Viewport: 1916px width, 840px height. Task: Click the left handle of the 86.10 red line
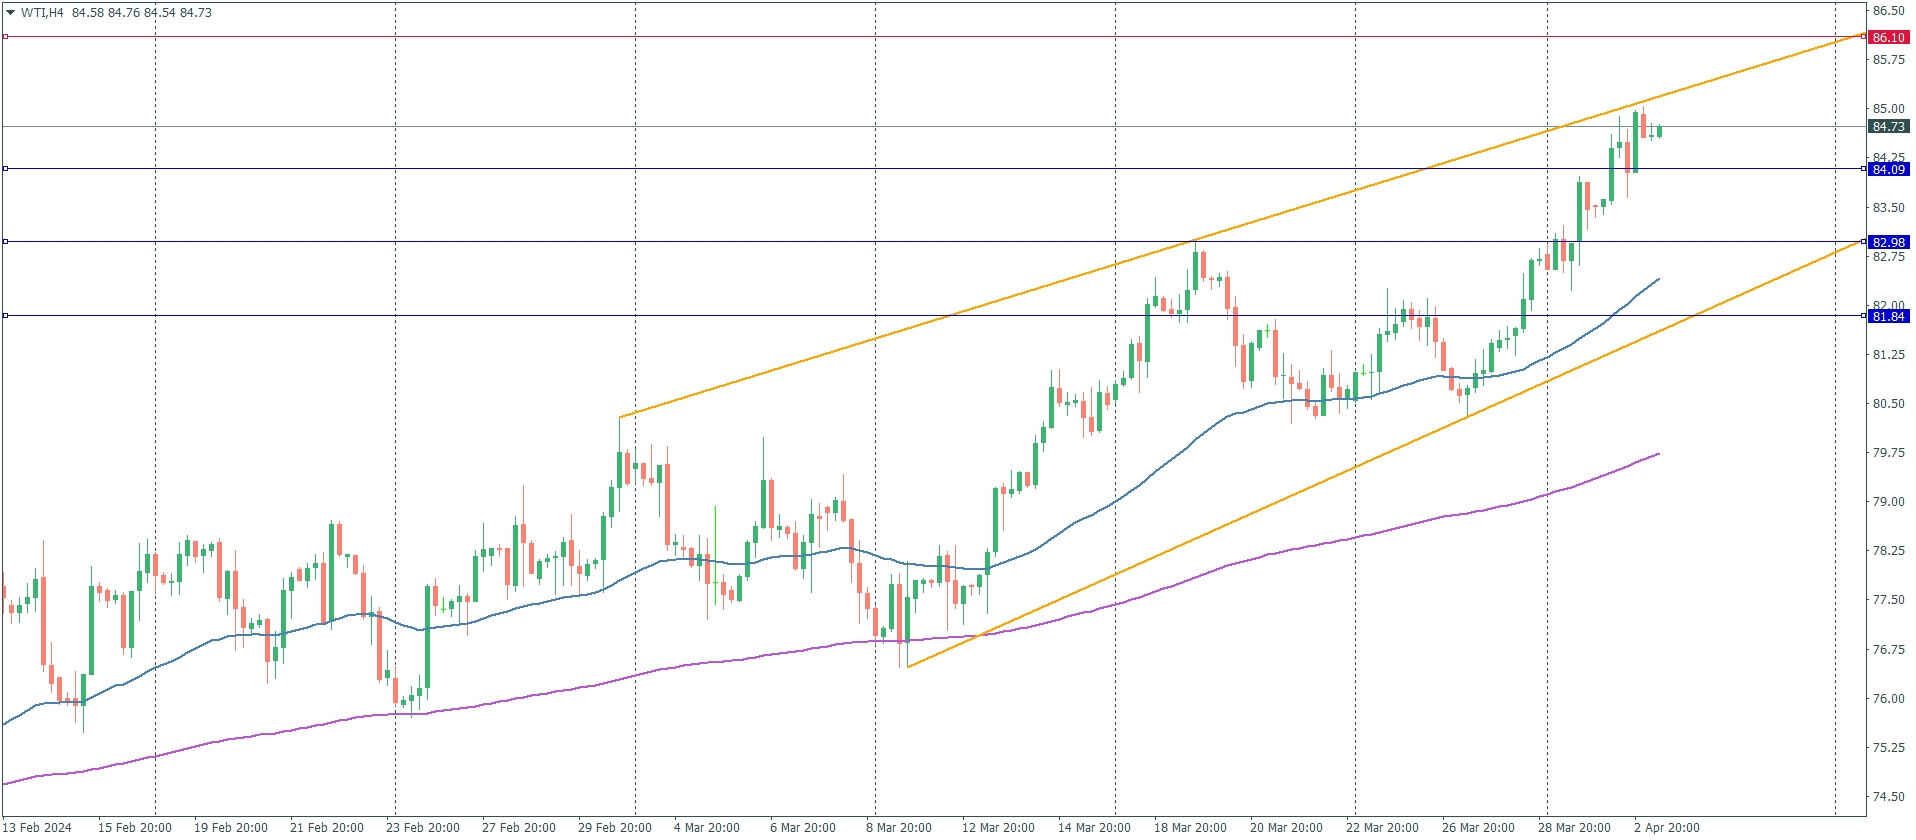pyautogui.click(x=5, y=37)
